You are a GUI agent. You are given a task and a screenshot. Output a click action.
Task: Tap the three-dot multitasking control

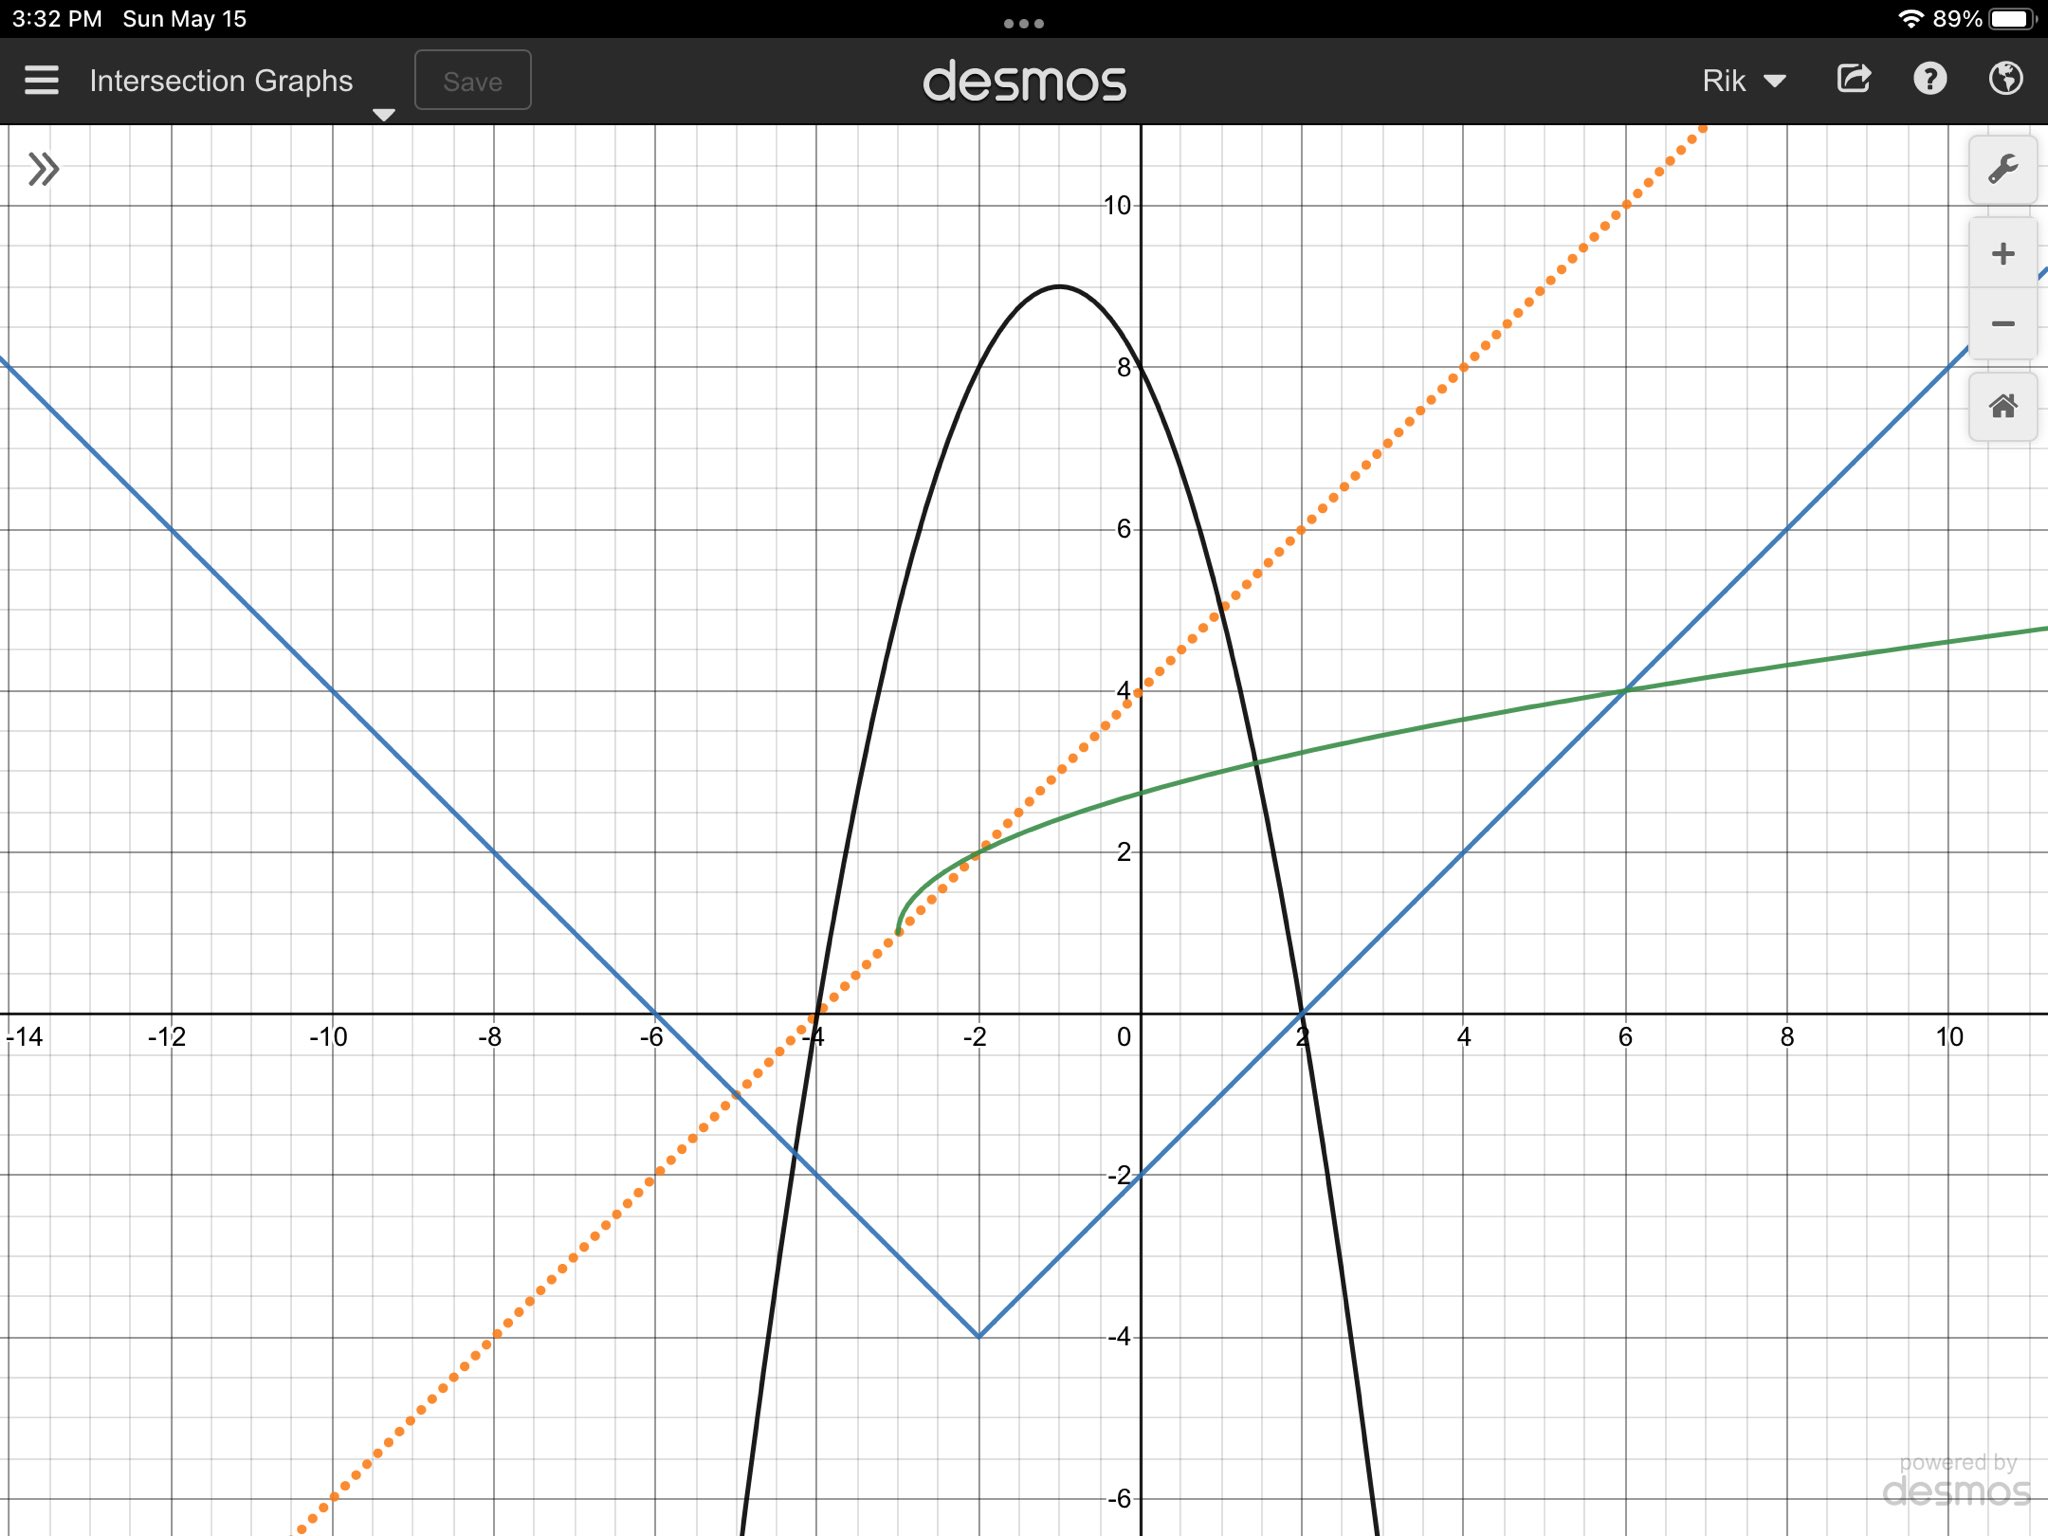1023,23
